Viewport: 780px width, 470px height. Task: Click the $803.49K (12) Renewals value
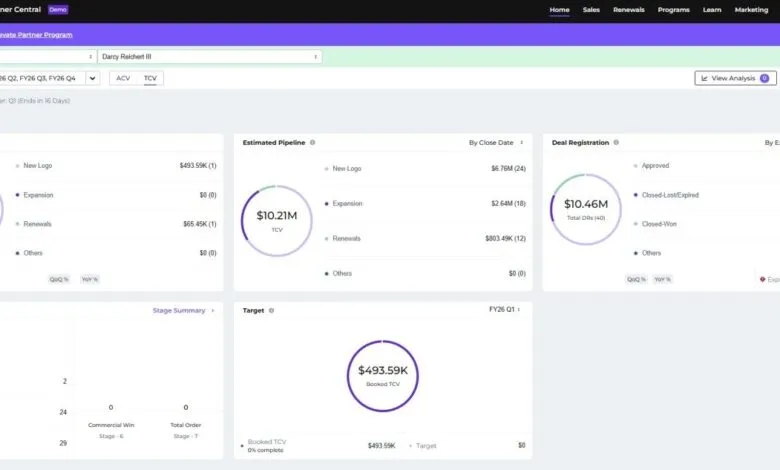505,238
